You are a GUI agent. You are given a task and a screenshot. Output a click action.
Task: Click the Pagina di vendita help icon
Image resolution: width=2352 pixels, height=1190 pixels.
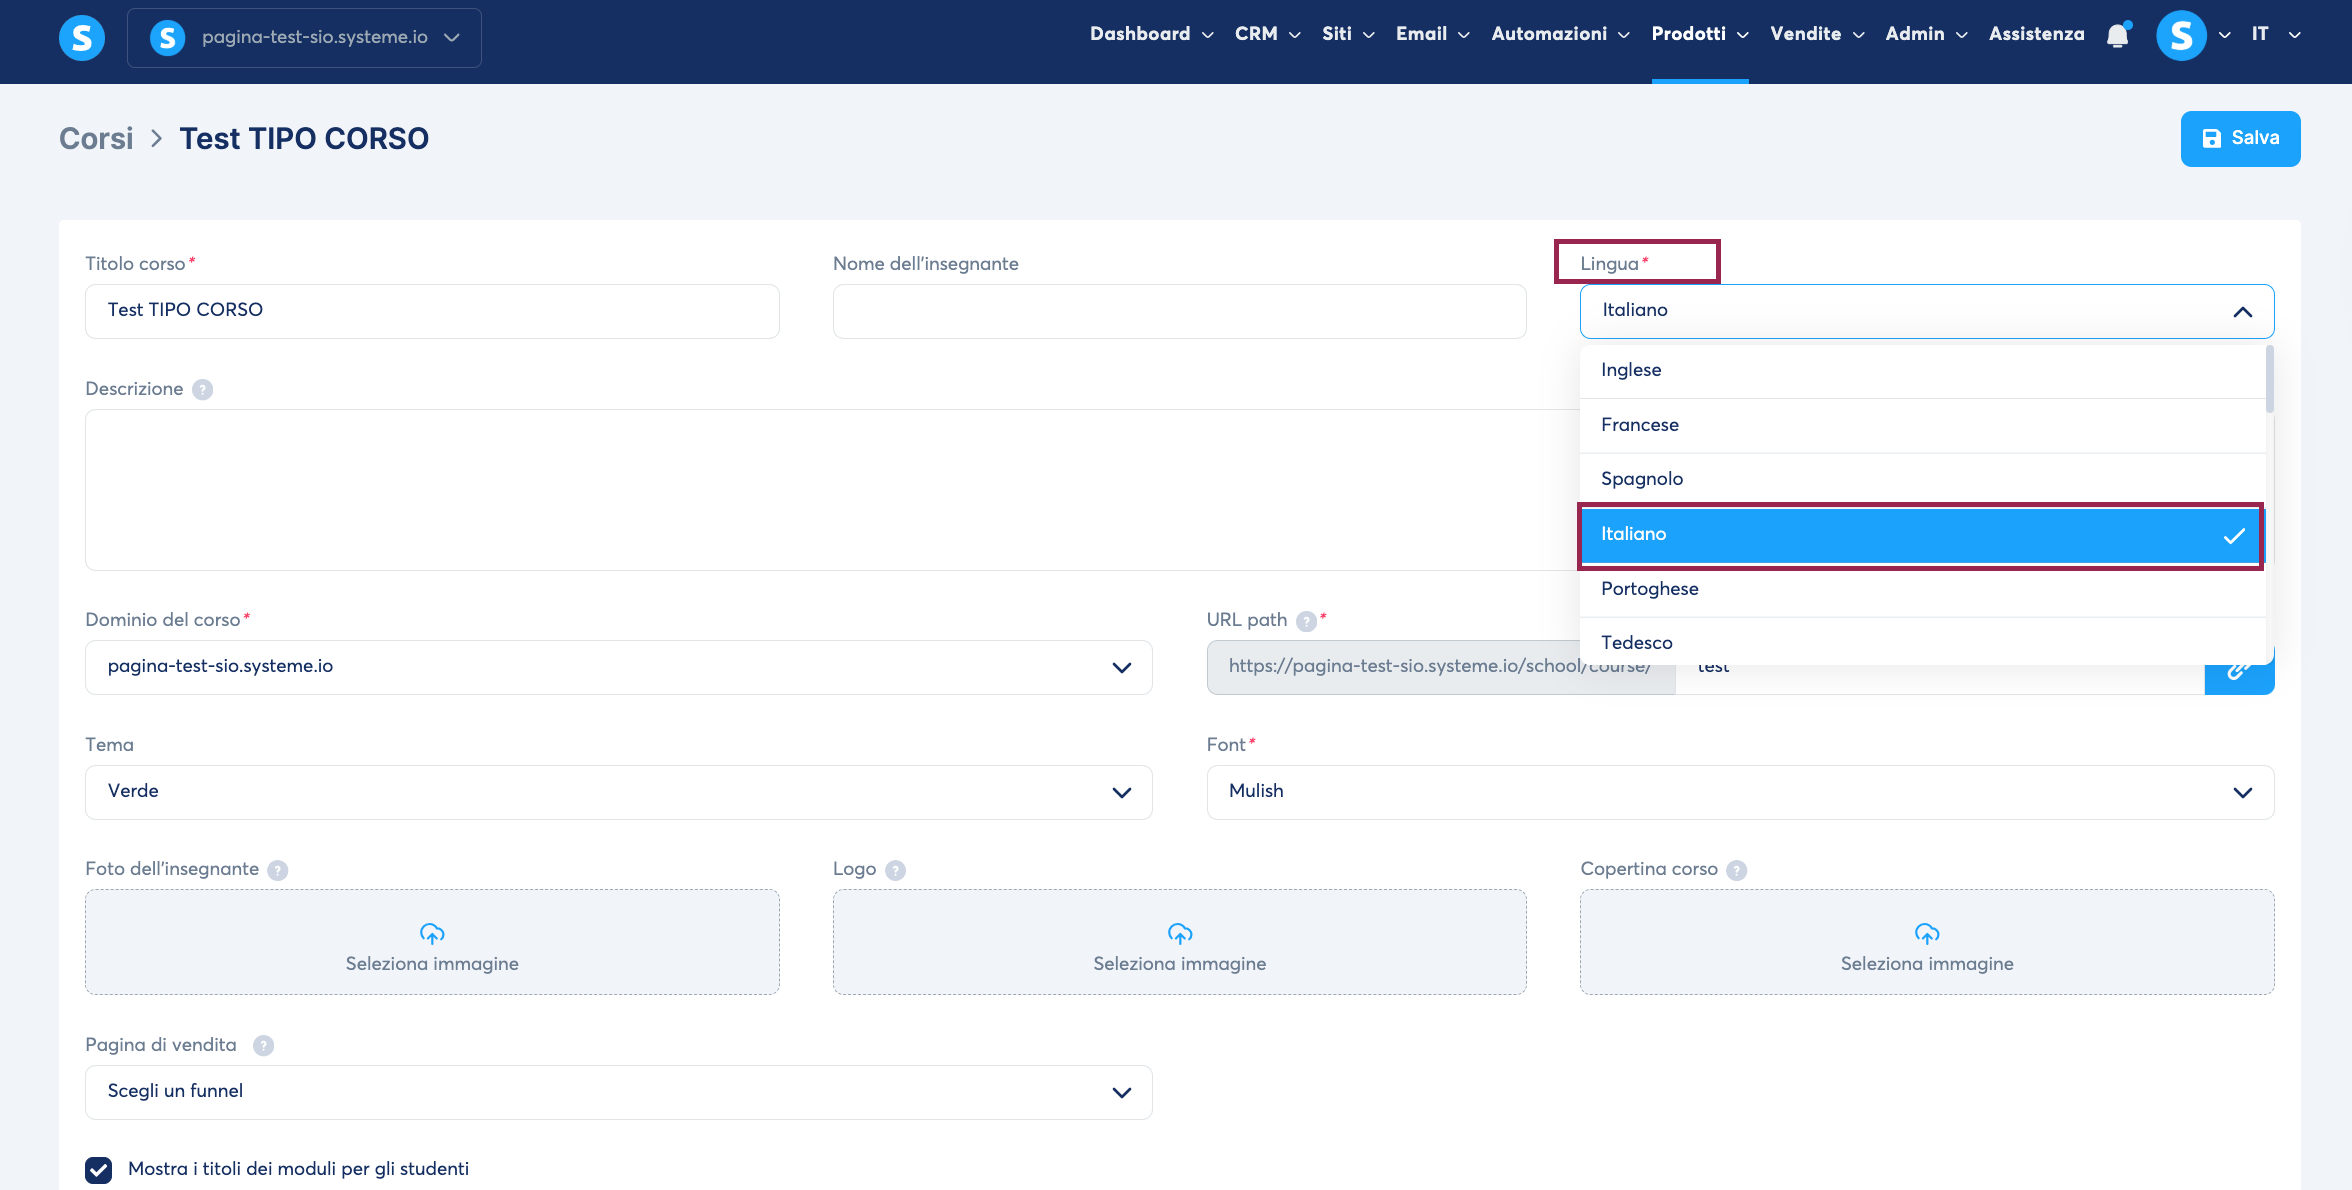263,1046
